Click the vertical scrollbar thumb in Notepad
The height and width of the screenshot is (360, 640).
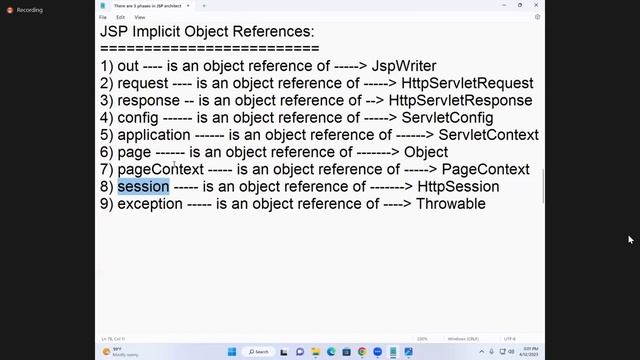coord(543,186)
